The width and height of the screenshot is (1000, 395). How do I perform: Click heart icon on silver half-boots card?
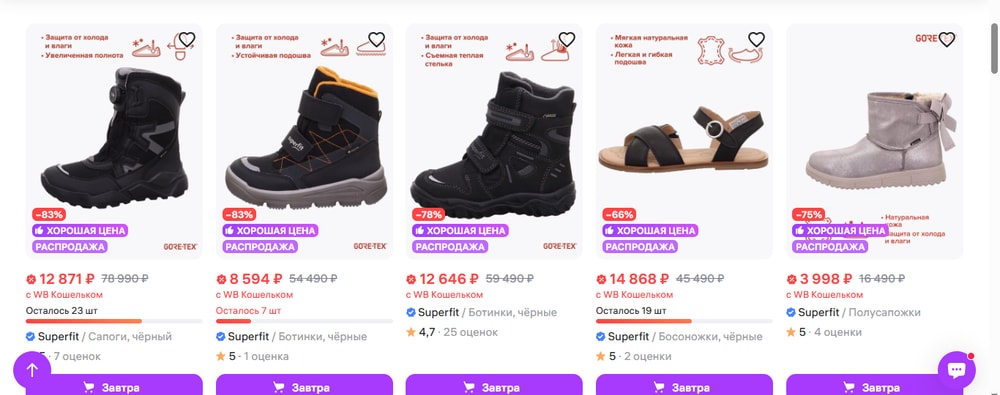pos(946,40)
